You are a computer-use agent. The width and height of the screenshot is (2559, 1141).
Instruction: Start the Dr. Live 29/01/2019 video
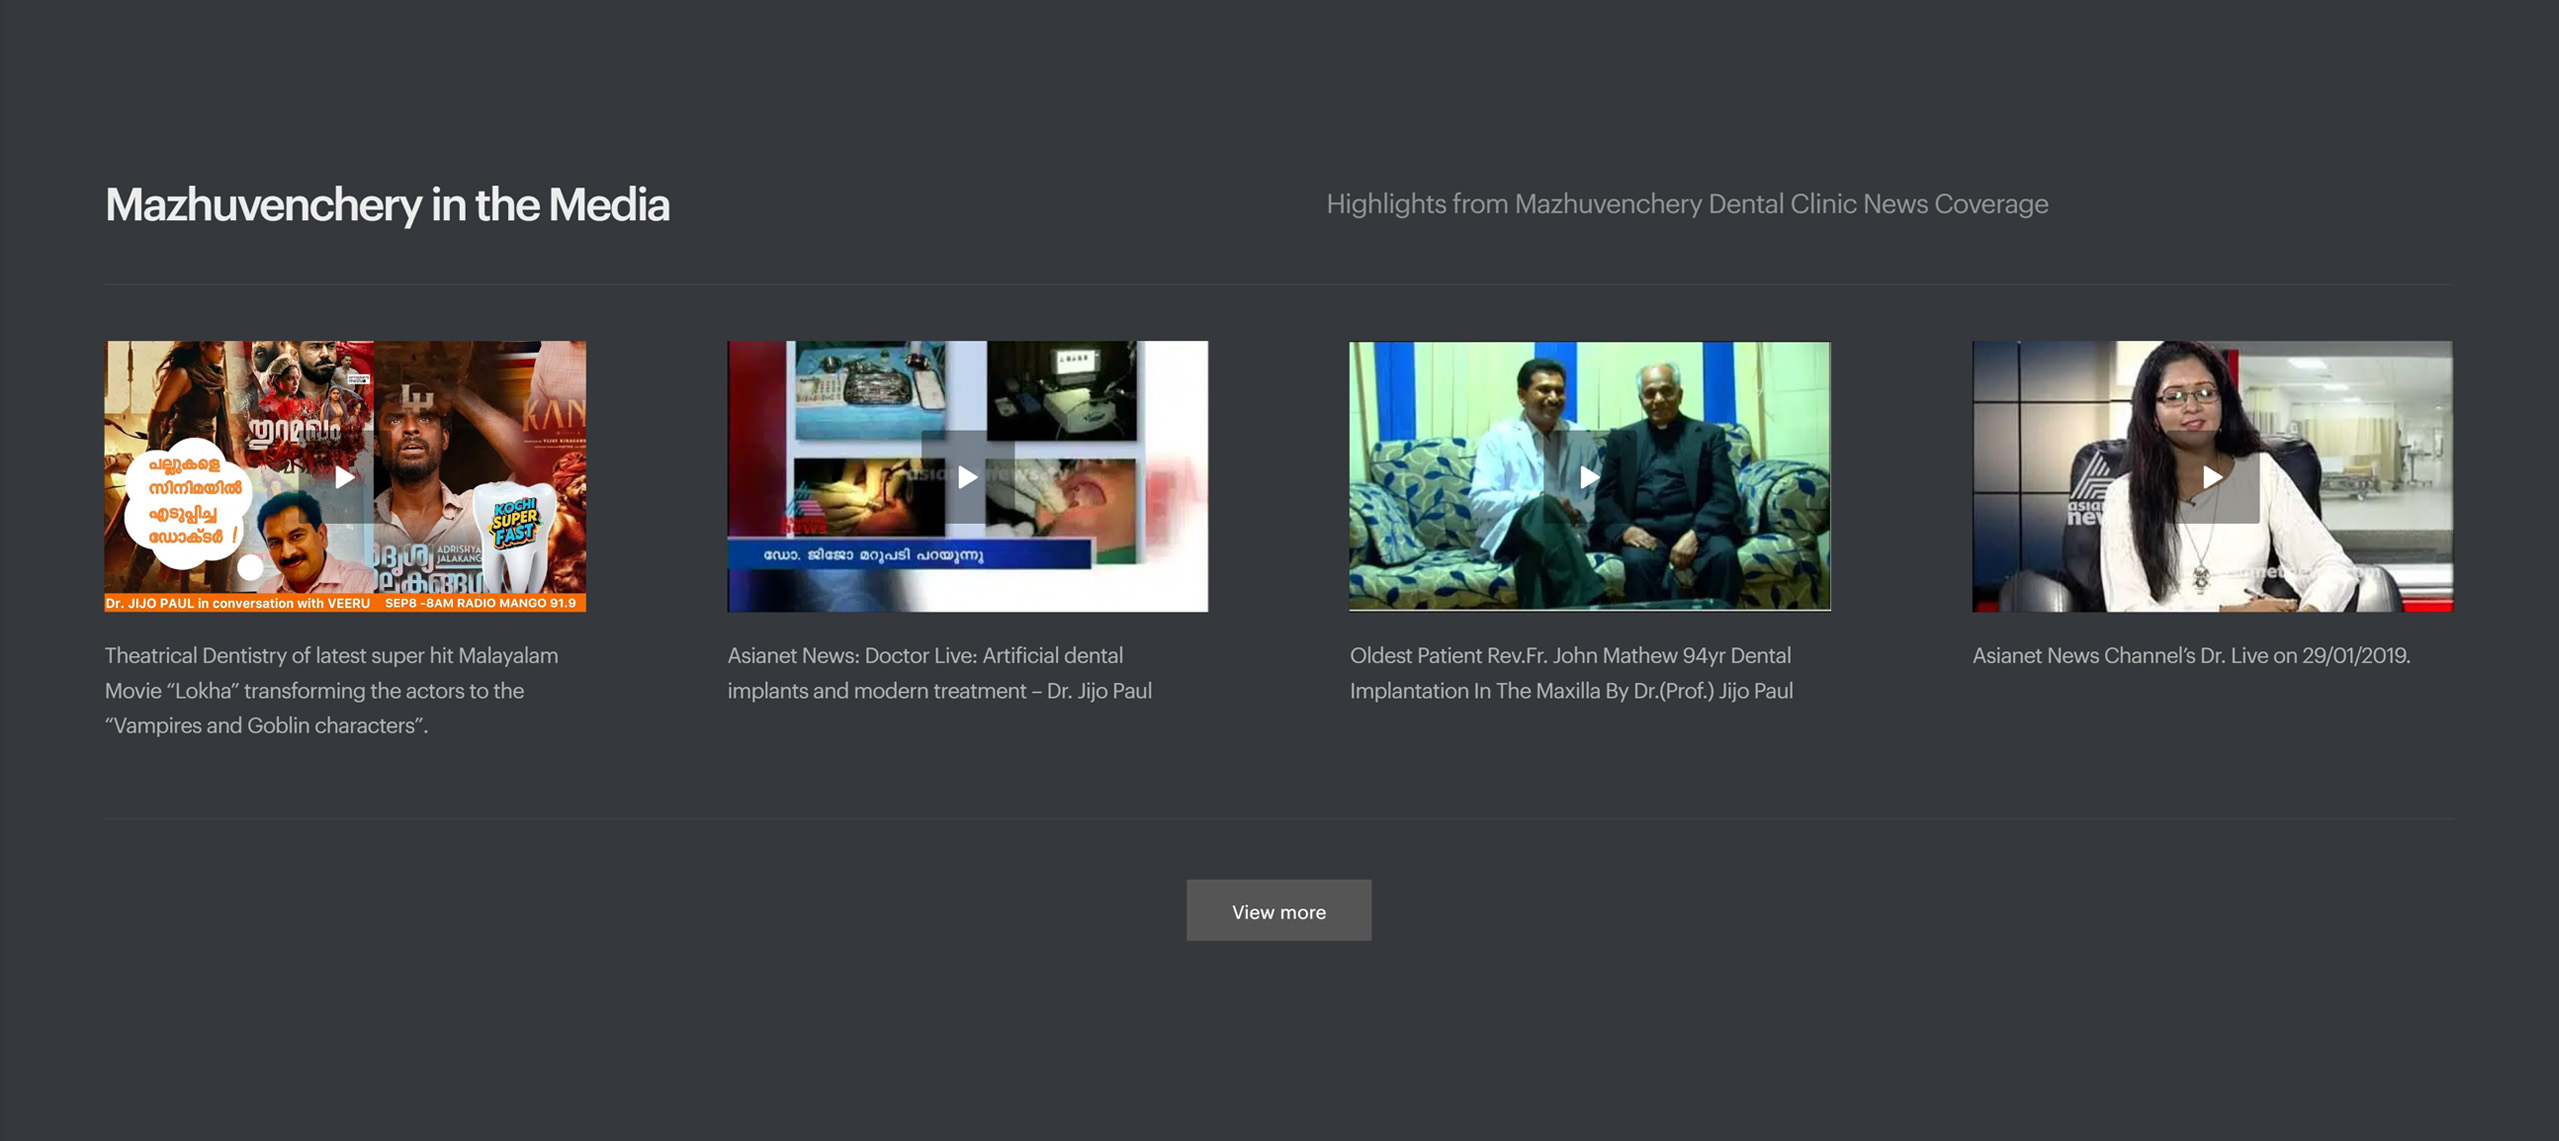[x=2212, y=477]
